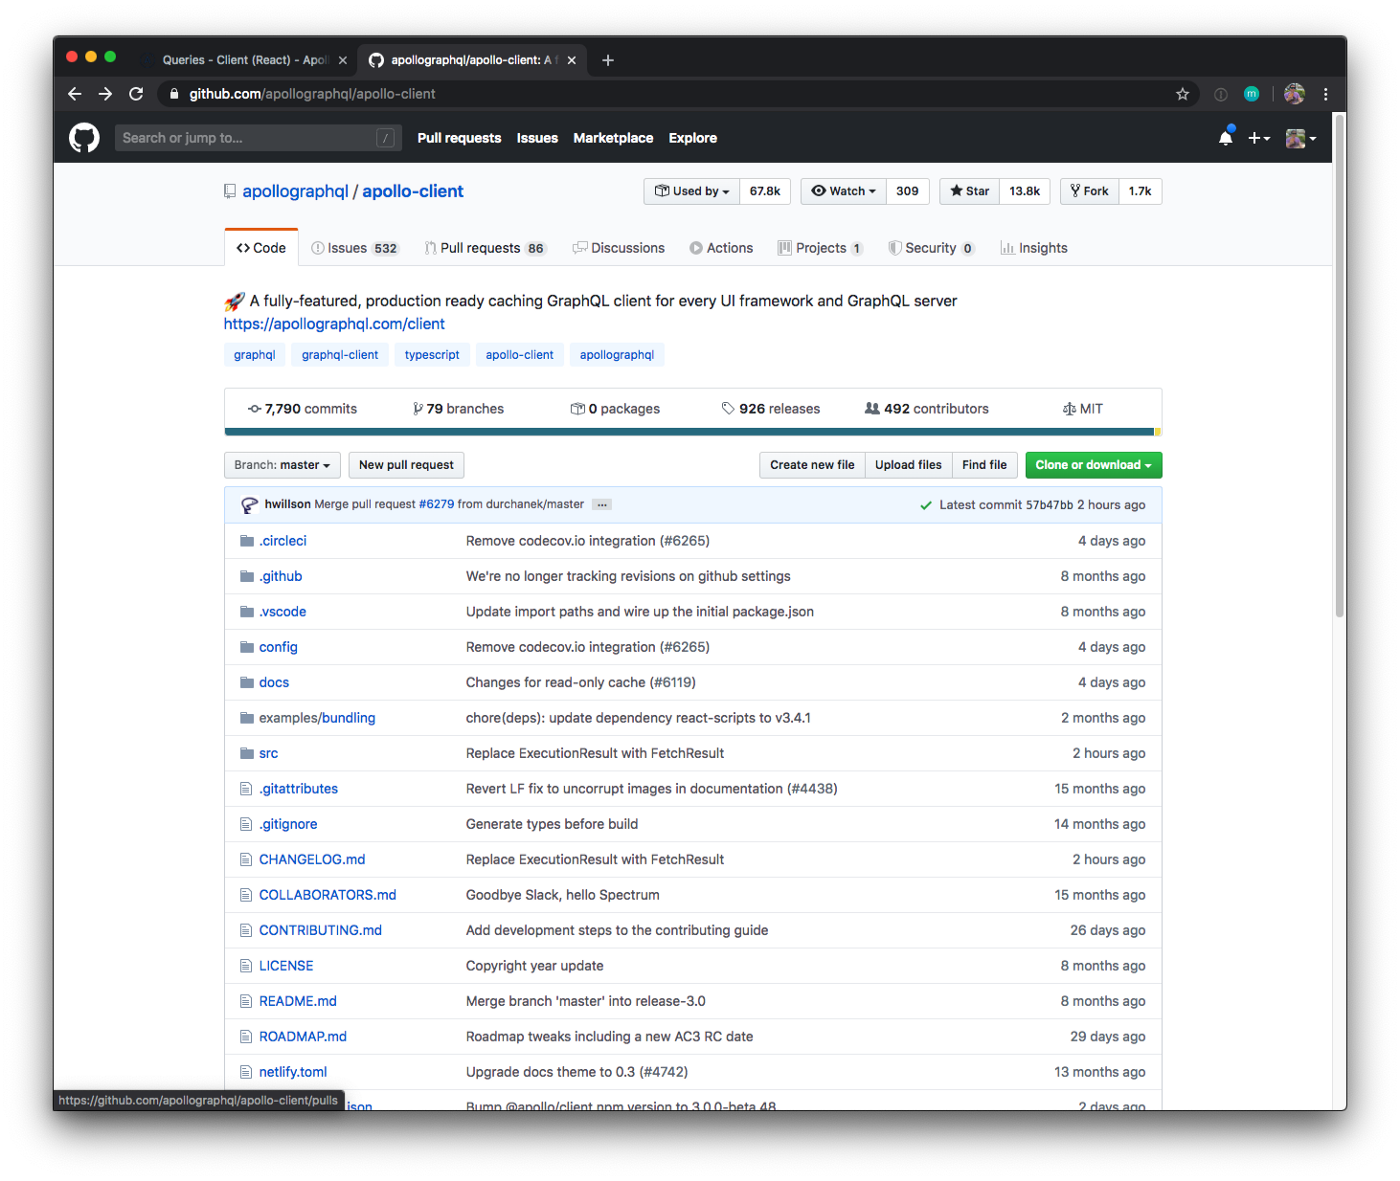
Task: Open pull request #6279 link
Action: (x=436, y=505)
